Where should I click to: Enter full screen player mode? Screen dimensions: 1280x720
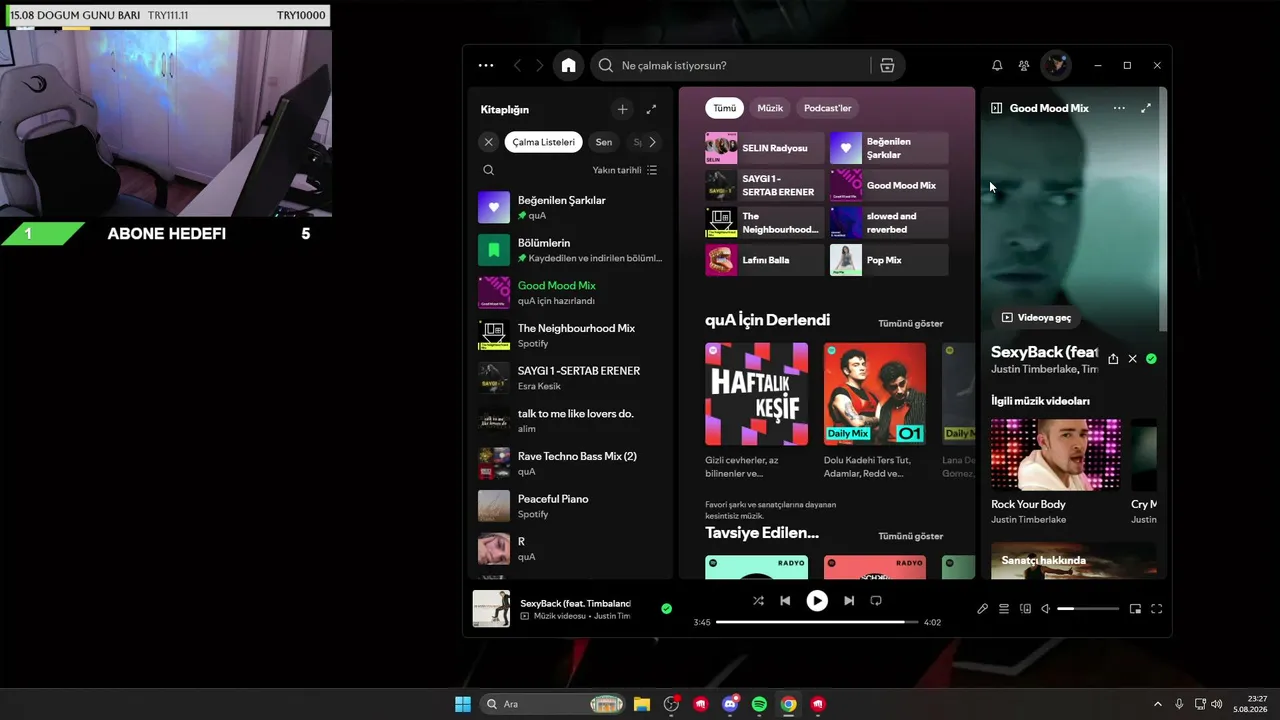pyautogui.click(x=1157, y=609)
